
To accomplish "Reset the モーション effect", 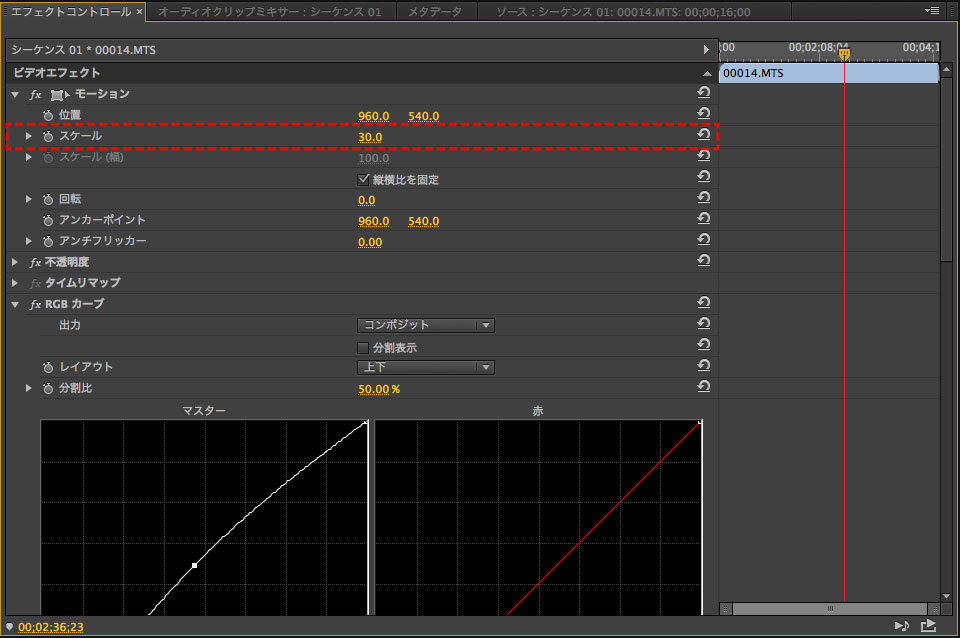I will pyautogui.click(x=703, y=92).
